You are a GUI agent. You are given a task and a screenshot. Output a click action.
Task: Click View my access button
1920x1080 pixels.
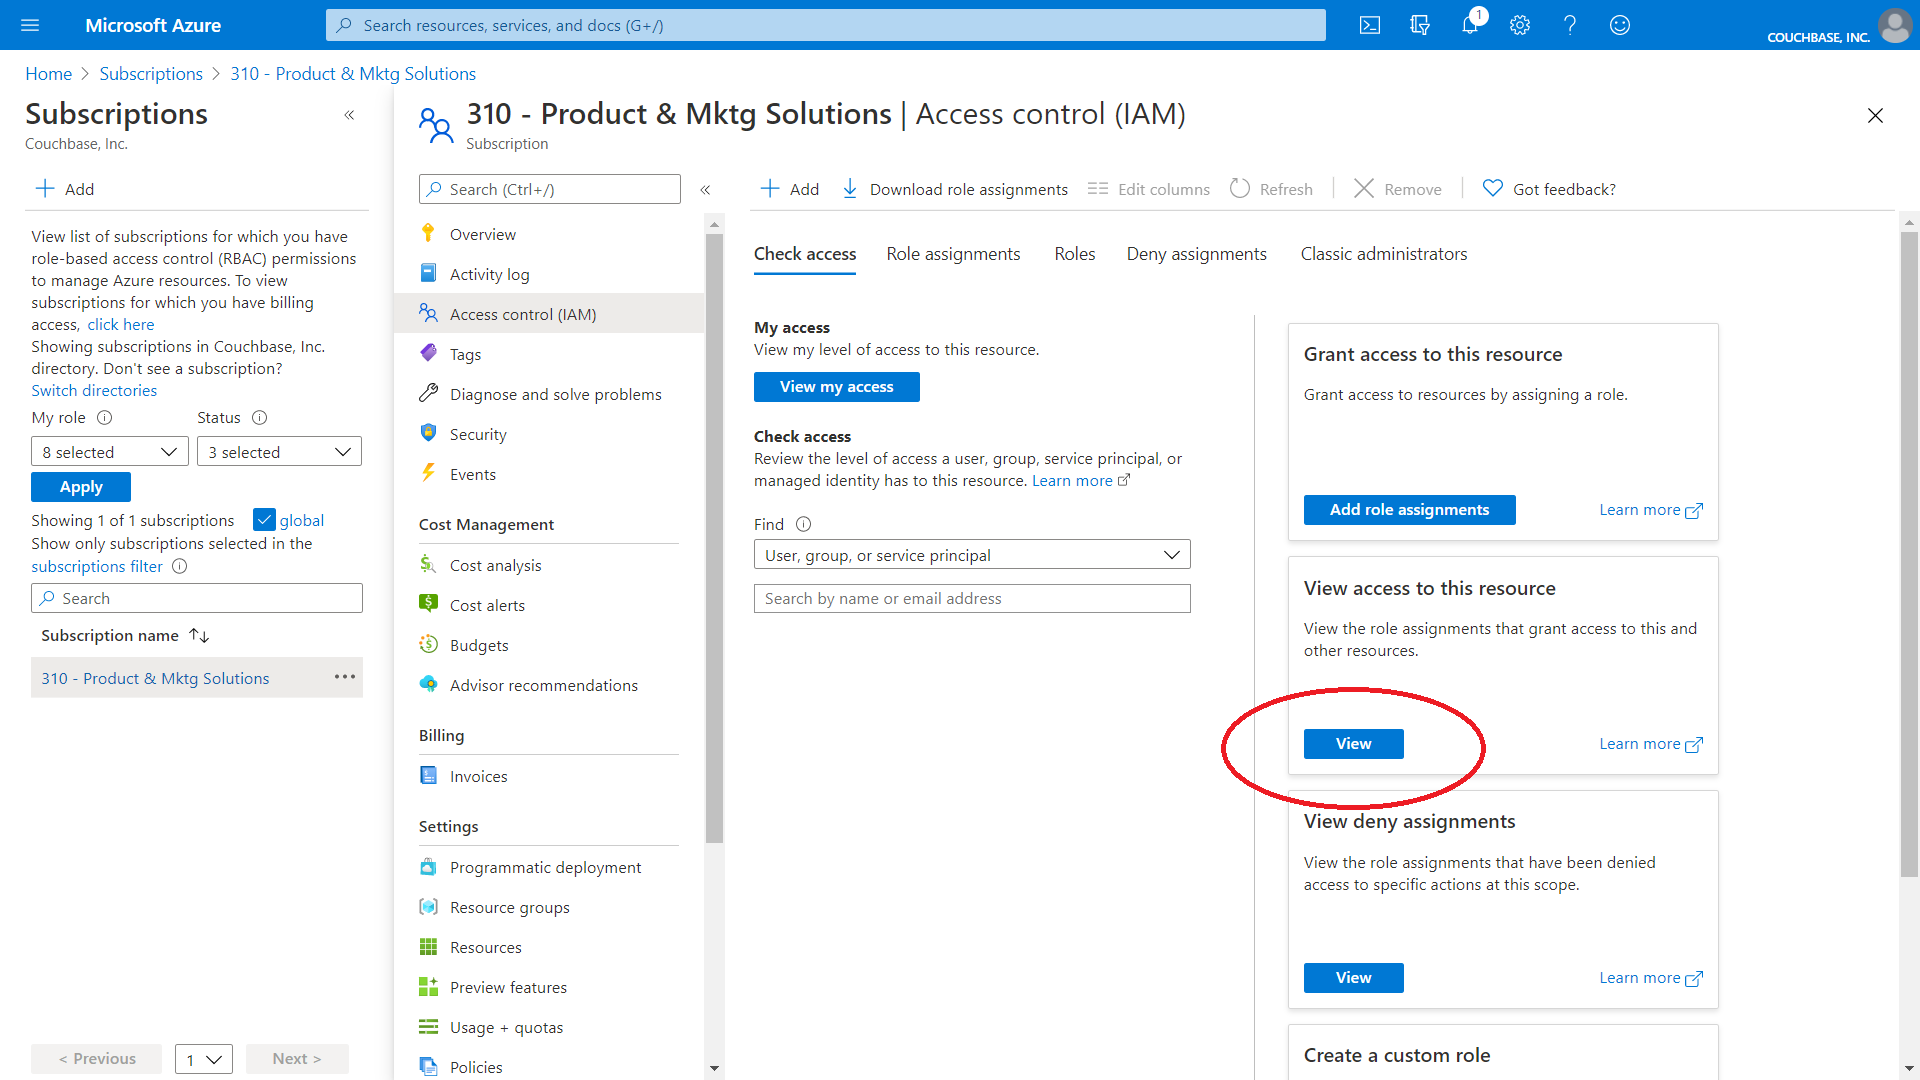coord(836,386)
